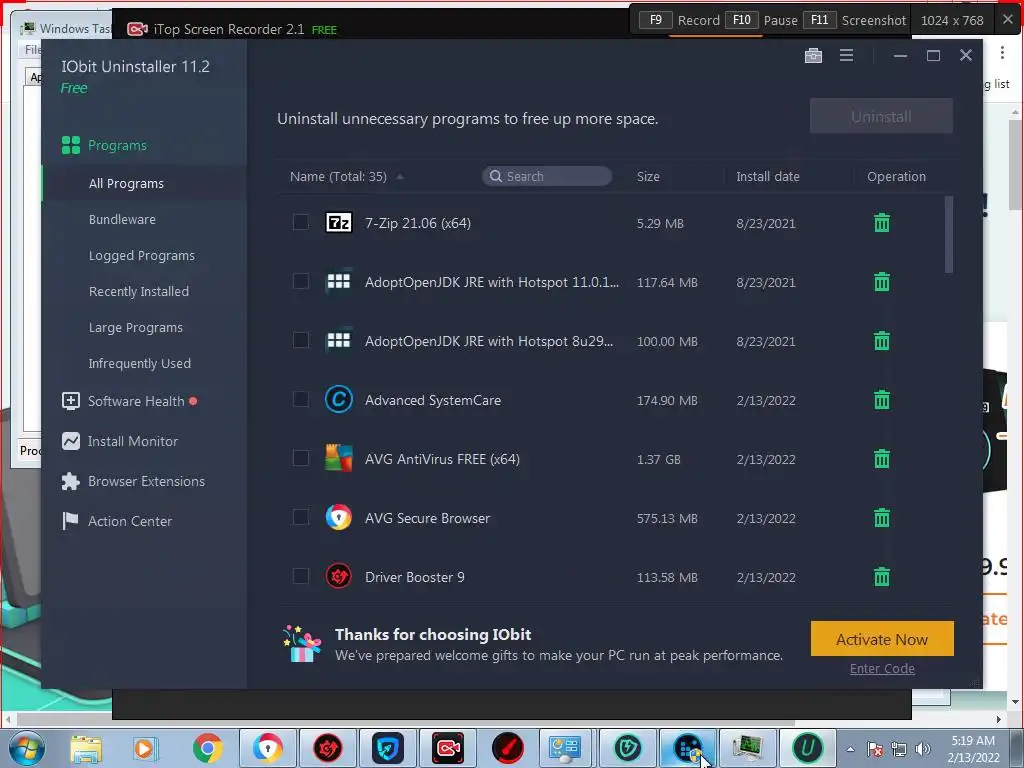The height and width of the screenshot is (768, 1024).
Task: Open Windows Explorer from the taskbar
Action: [x=86, y=748]
